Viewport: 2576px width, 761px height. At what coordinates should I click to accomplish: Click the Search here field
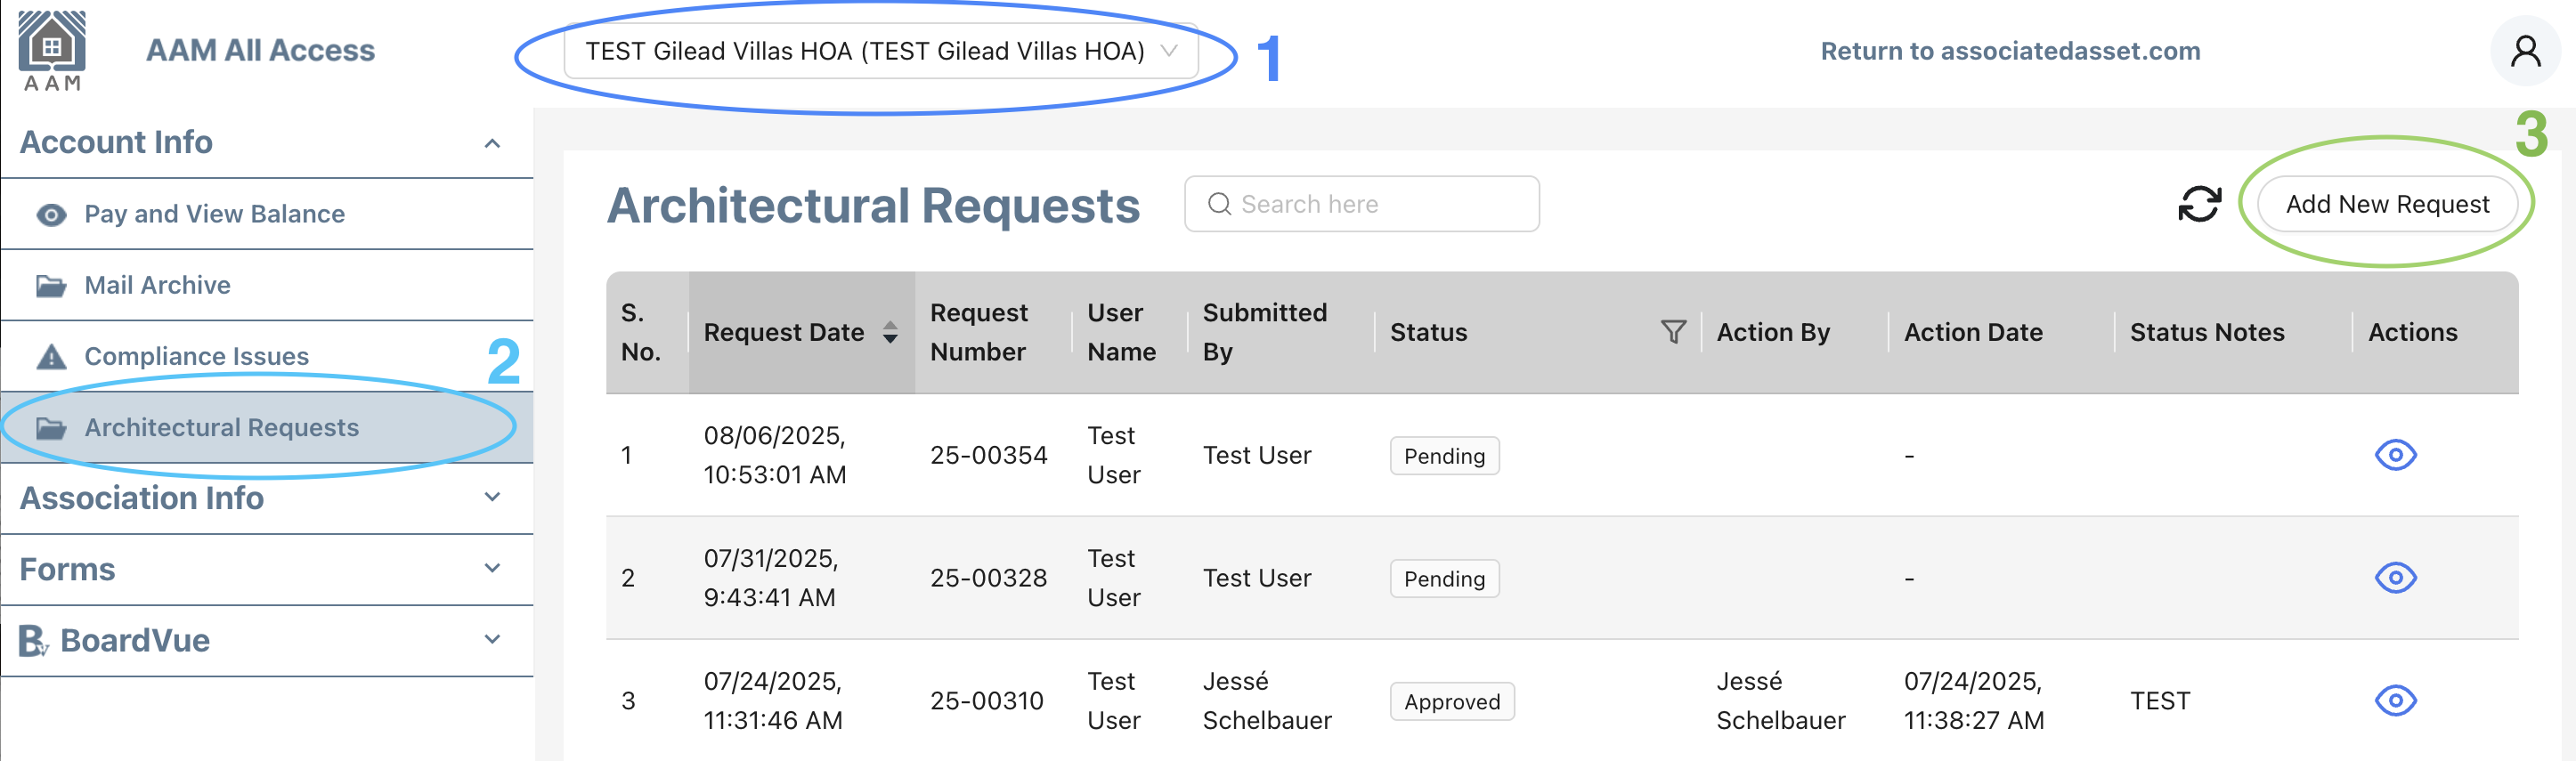point(1361,204)
